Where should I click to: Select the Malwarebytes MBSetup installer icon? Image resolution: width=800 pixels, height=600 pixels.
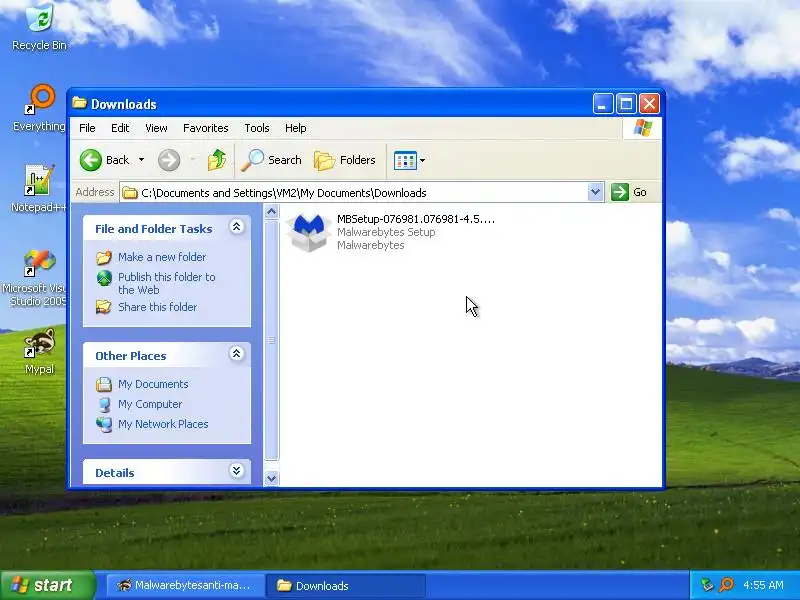(x=308, y=232)
